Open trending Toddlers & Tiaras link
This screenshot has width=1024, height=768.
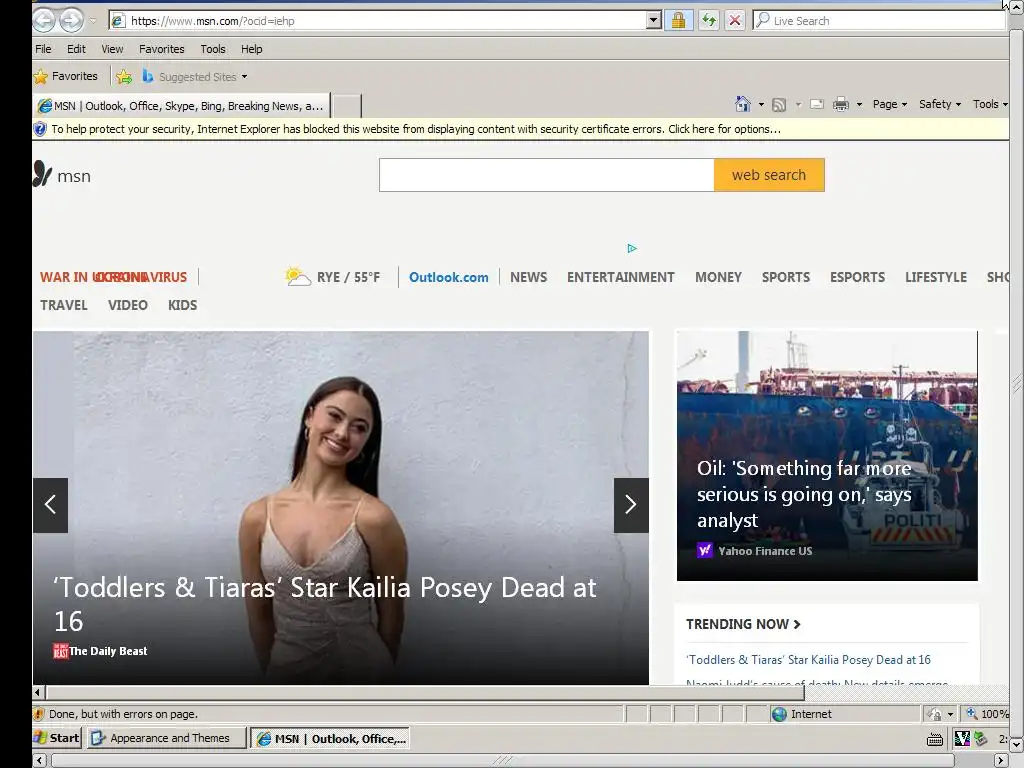808,660
